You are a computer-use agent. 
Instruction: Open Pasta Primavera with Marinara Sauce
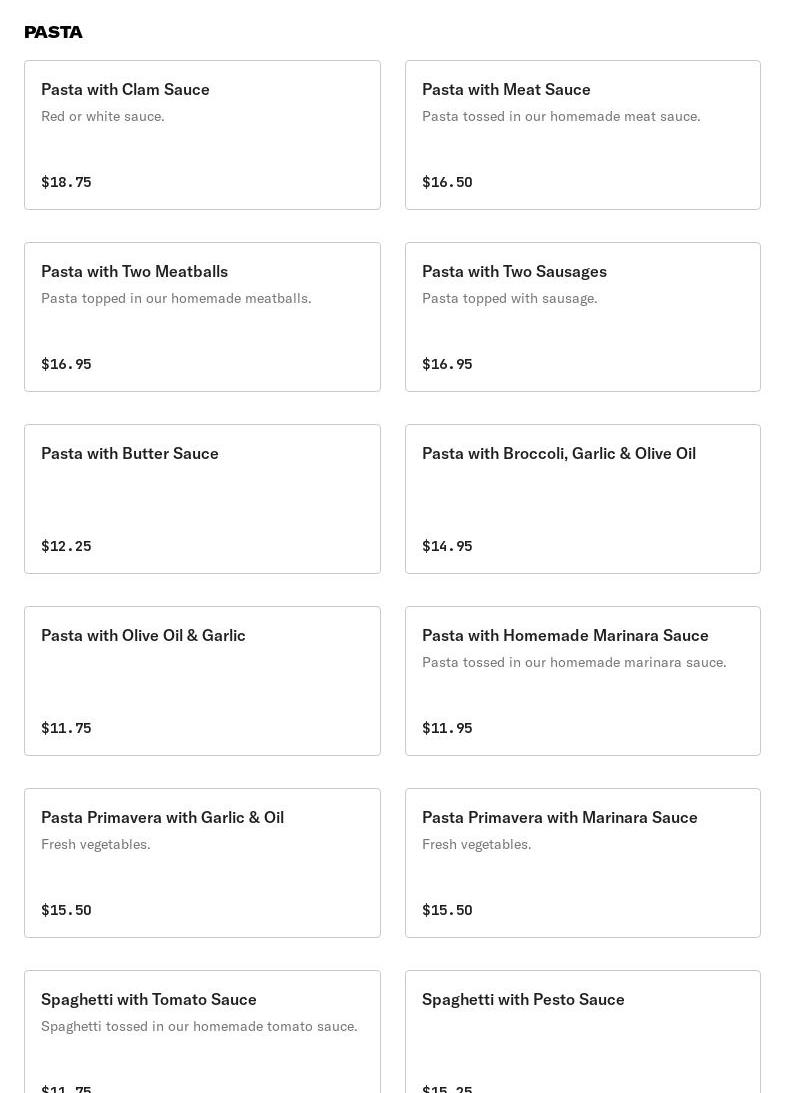tap(582, 863)
